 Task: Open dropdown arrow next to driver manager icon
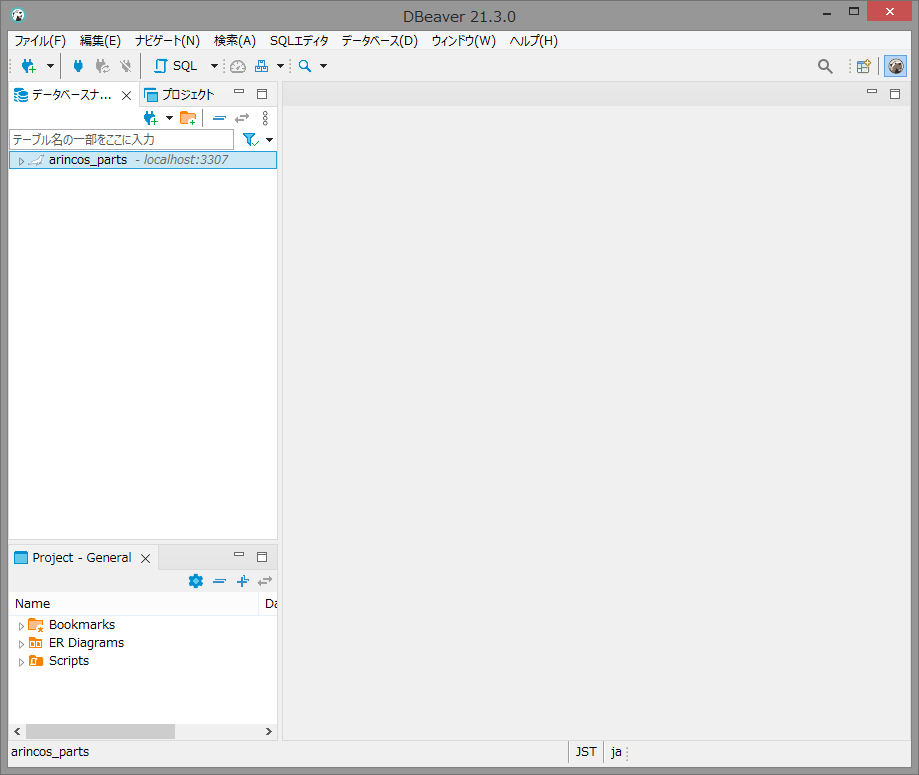coord(281,66)
